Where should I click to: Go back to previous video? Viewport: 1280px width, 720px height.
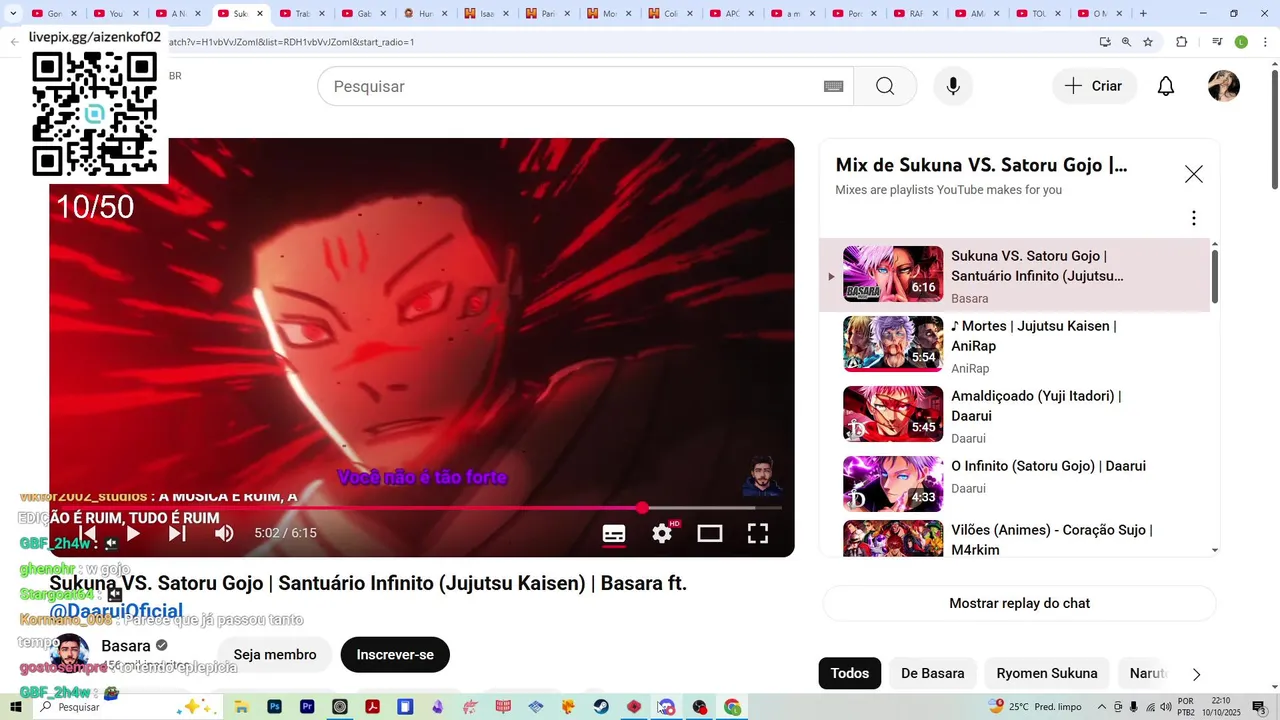88,533
